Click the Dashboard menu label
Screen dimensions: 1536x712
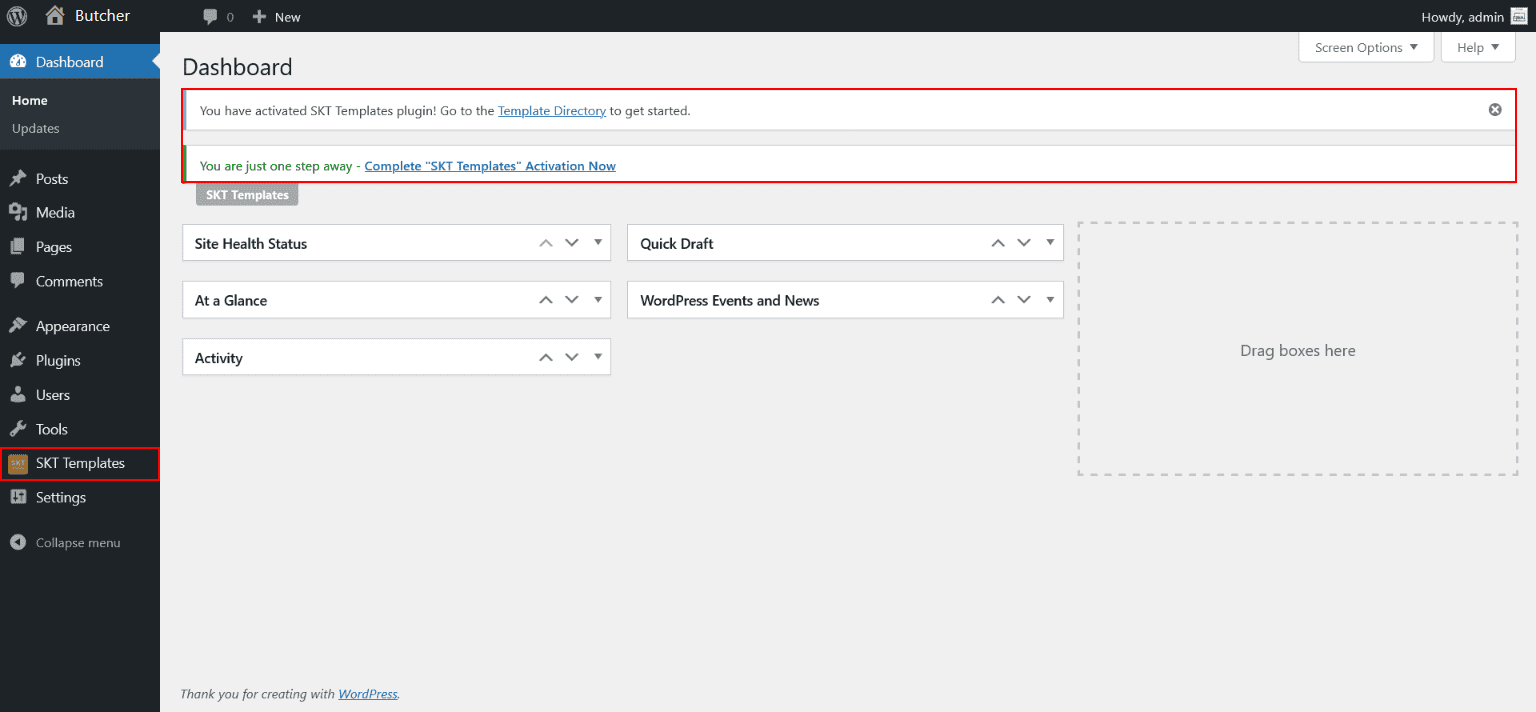(x=70, y=62)
